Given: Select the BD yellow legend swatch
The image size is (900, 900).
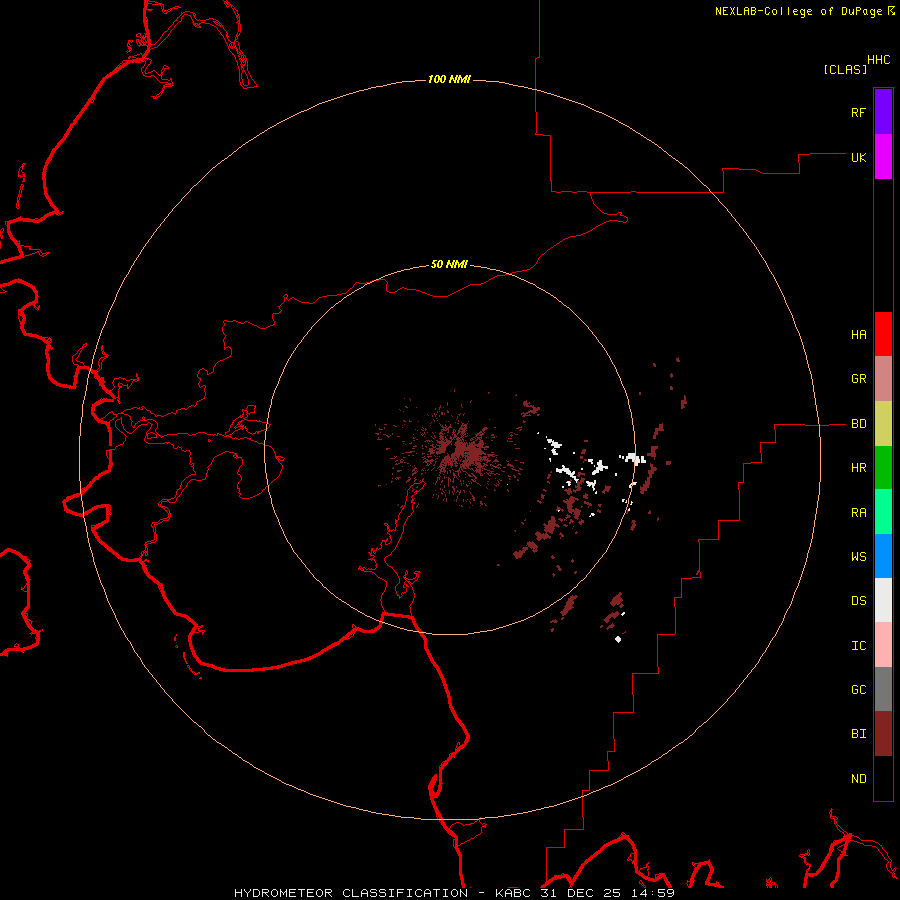Looking at the screenshot, I should click(883, 424).
